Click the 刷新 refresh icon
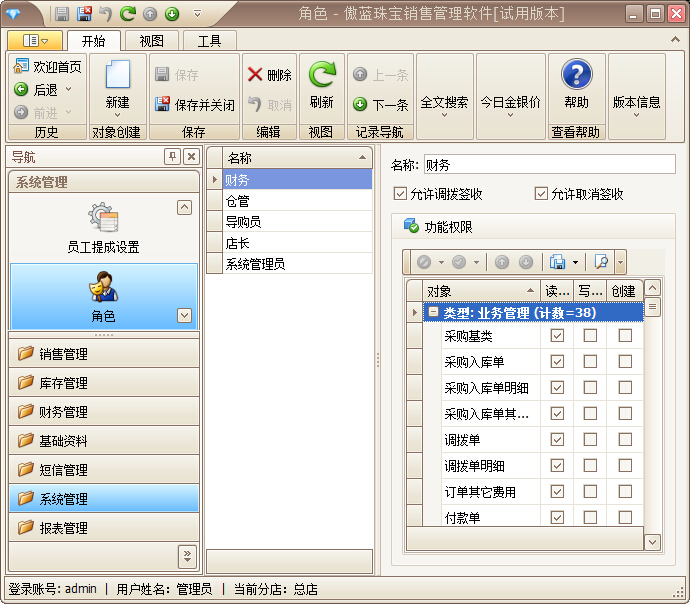Image resolution: width=690 pixels, height=604 pixels. 321,77
